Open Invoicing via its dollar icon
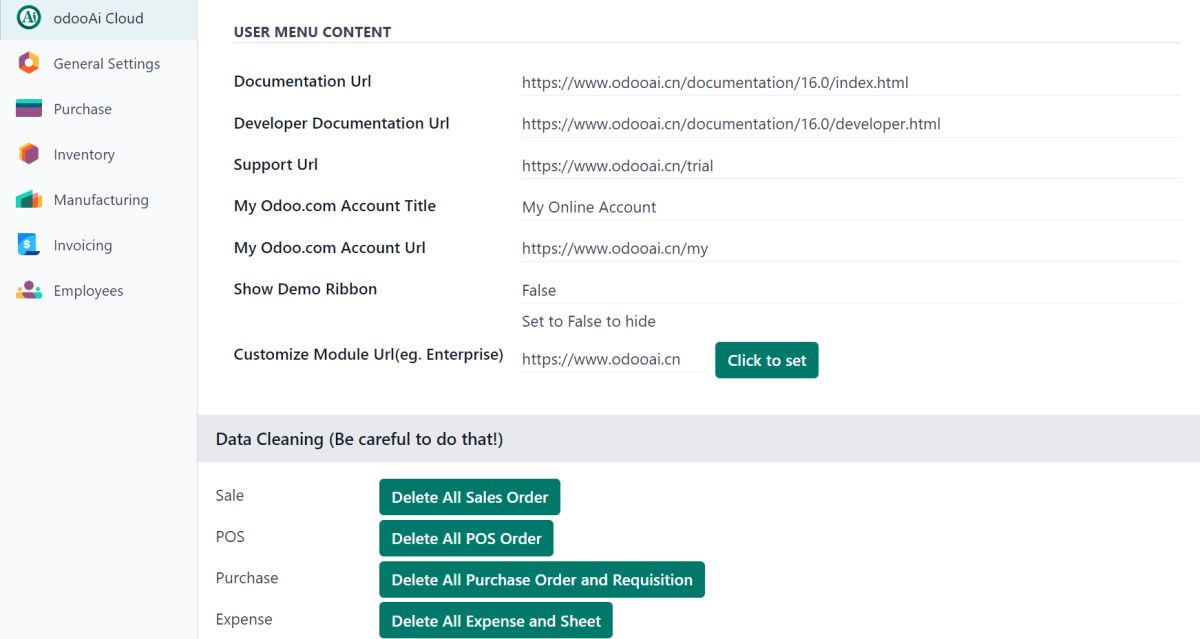The width and height of the screenshot is (1200, 639). [x=29, y=245]
